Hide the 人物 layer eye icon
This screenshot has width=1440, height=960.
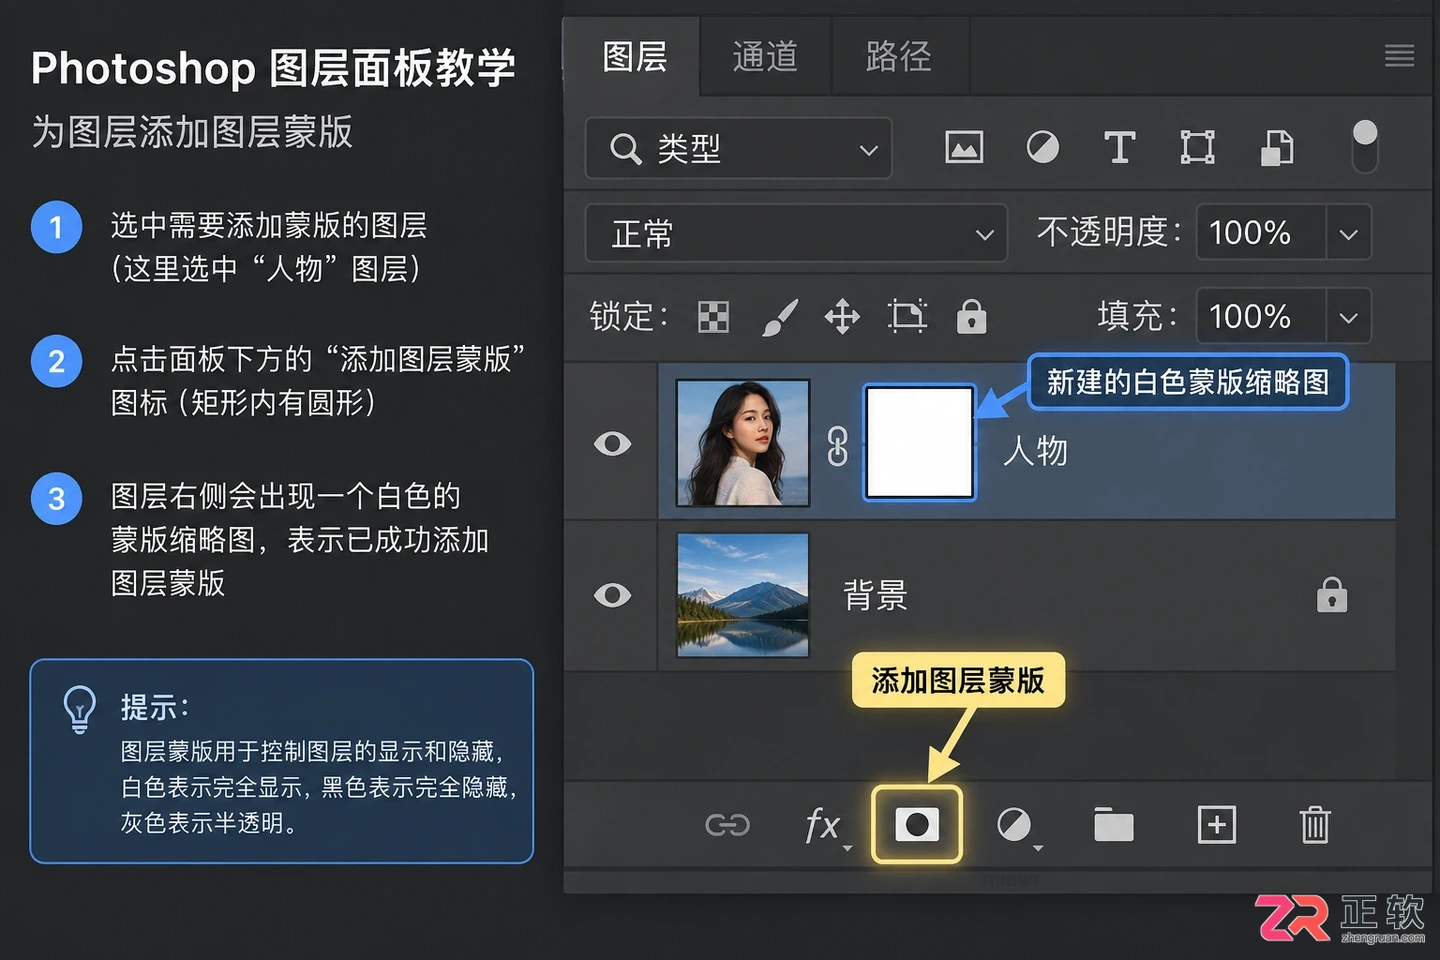(x=612, y=443)
